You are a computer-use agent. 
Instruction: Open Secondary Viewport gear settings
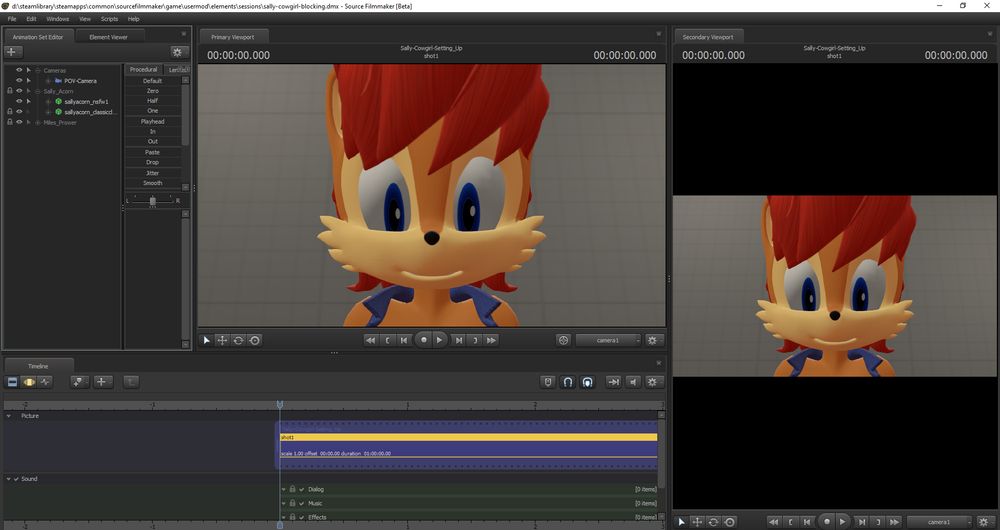986,522
